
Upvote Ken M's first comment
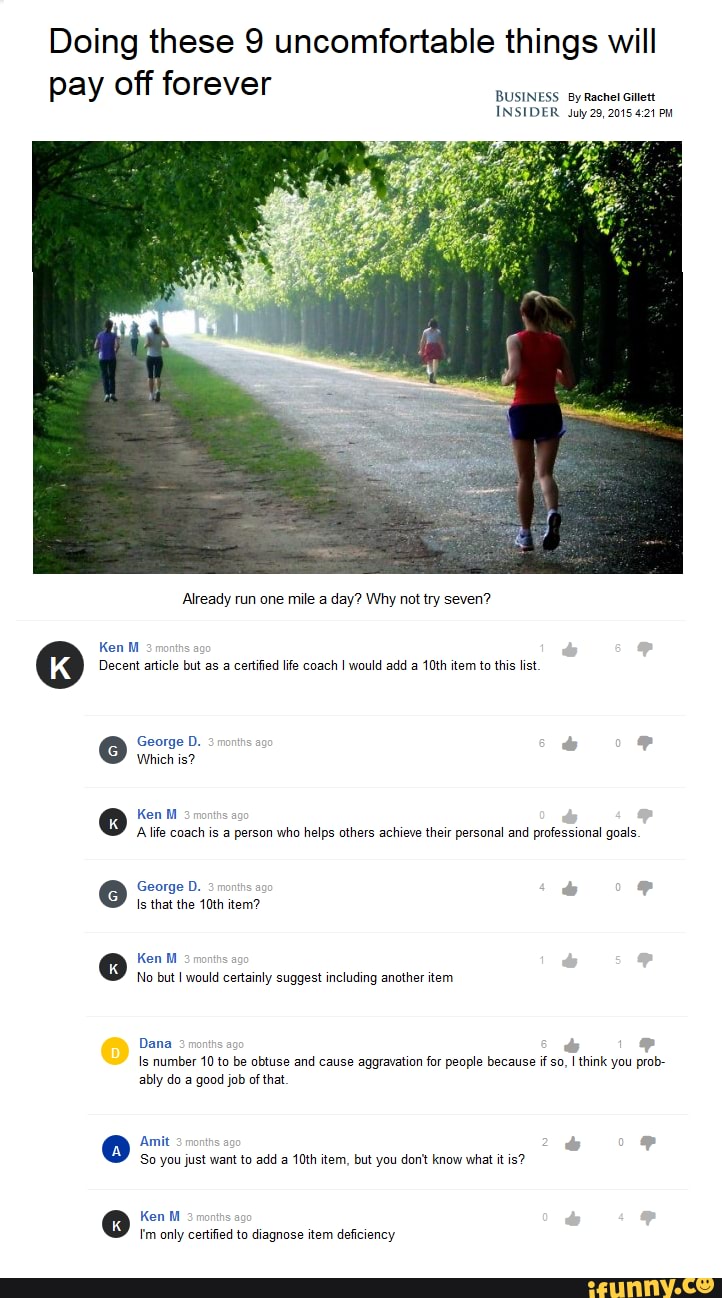click(570, 649)
